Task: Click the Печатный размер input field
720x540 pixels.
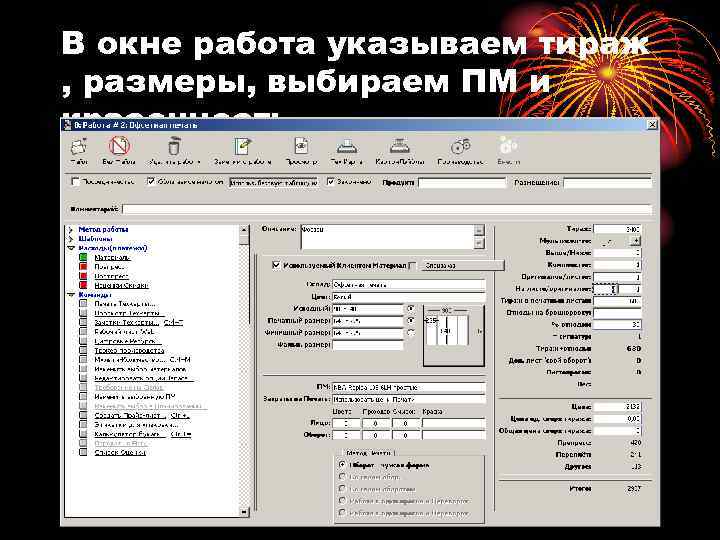Action: [x=367, y=321]
